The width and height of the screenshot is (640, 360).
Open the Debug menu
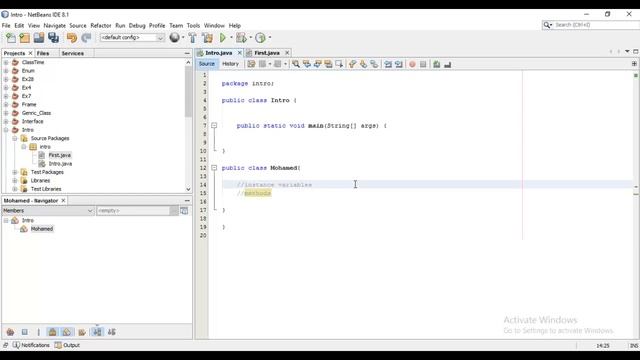(x=137, y=25)
